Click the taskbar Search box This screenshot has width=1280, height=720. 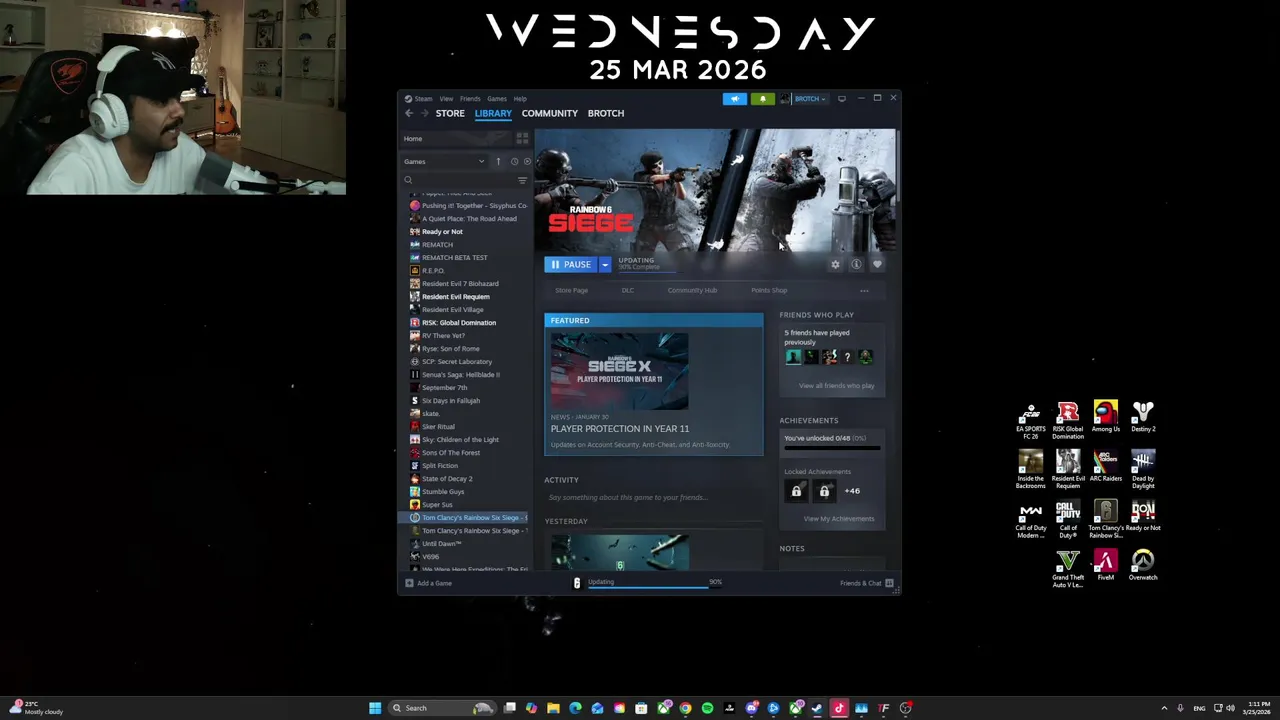(443, 708)
